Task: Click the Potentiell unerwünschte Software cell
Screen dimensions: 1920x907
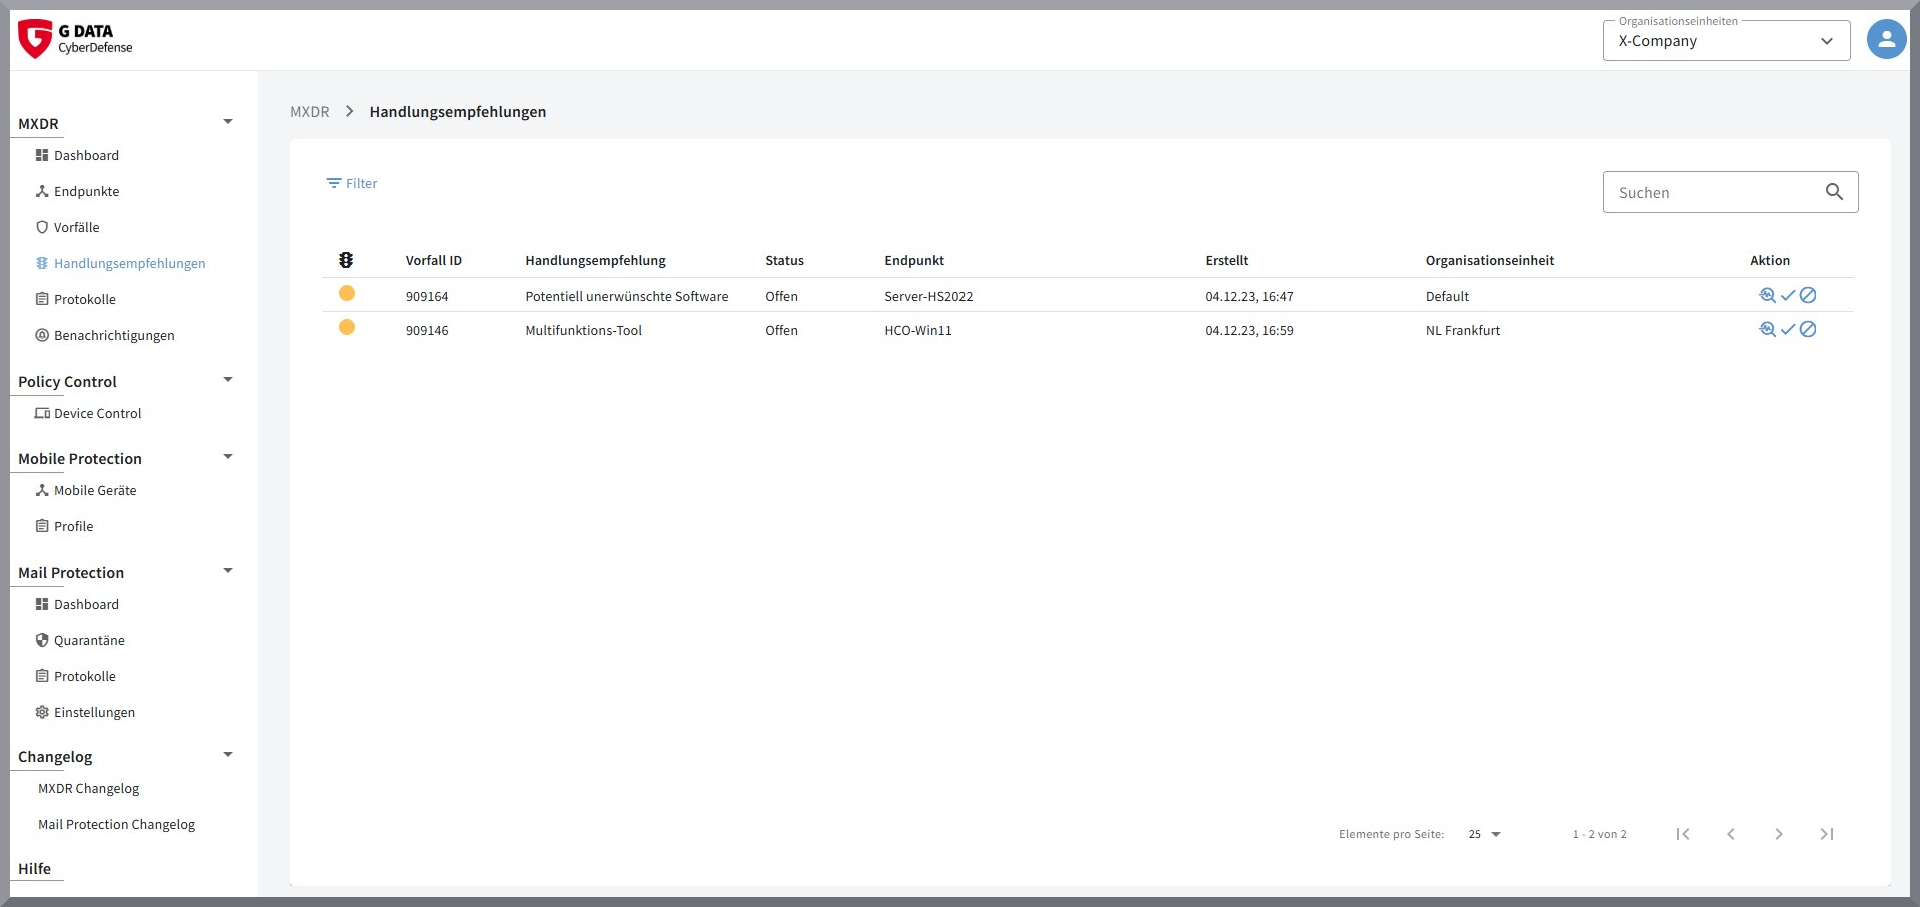Action: [627, 296]
